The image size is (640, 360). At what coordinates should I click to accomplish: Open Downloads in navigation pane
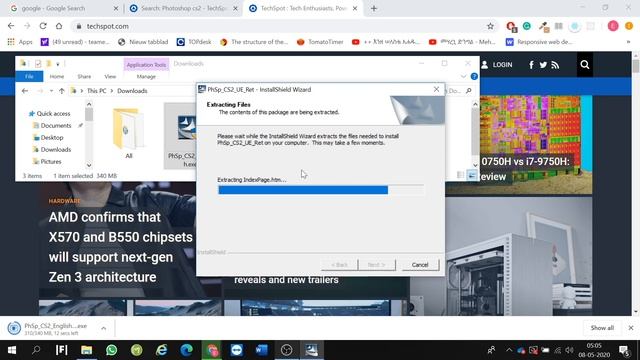(x=56, y=149)
